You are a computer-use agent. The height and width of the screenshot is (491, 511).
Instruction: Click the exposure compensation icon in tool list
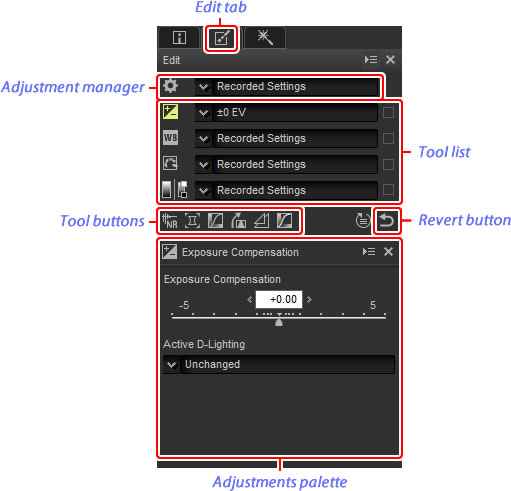170,112
